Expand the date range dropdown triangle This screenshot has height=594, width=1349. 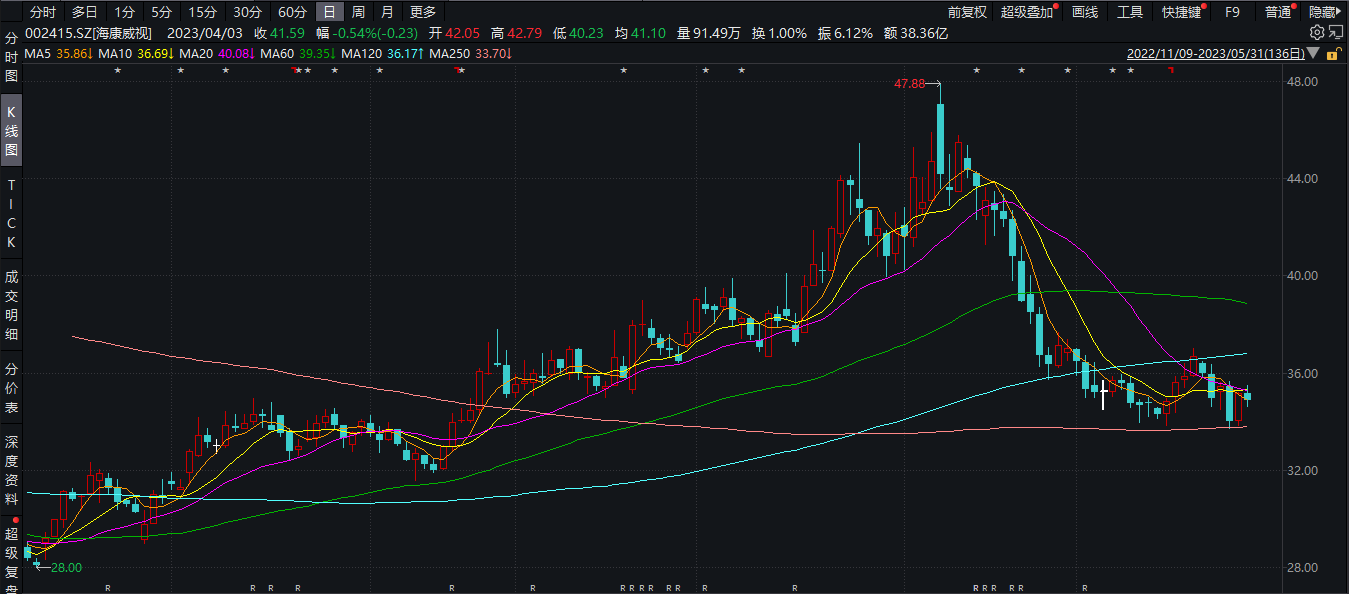tap(1315, 53)
